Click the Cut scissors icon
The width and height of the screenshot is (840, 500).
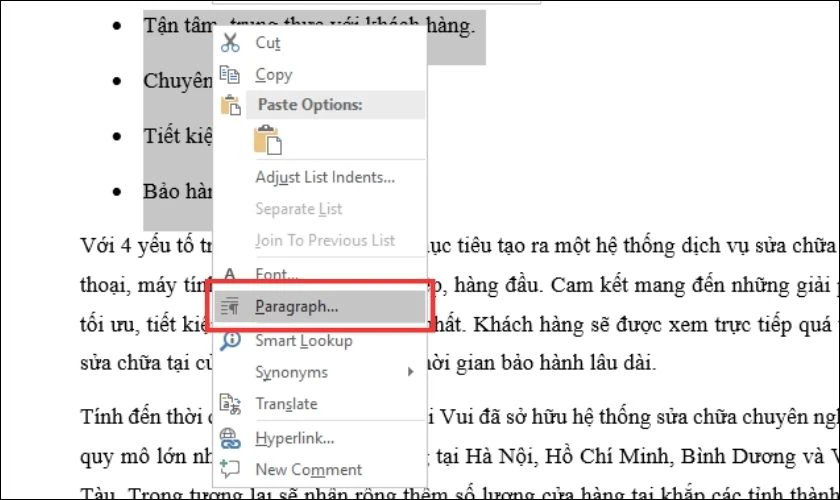point(230,43)
